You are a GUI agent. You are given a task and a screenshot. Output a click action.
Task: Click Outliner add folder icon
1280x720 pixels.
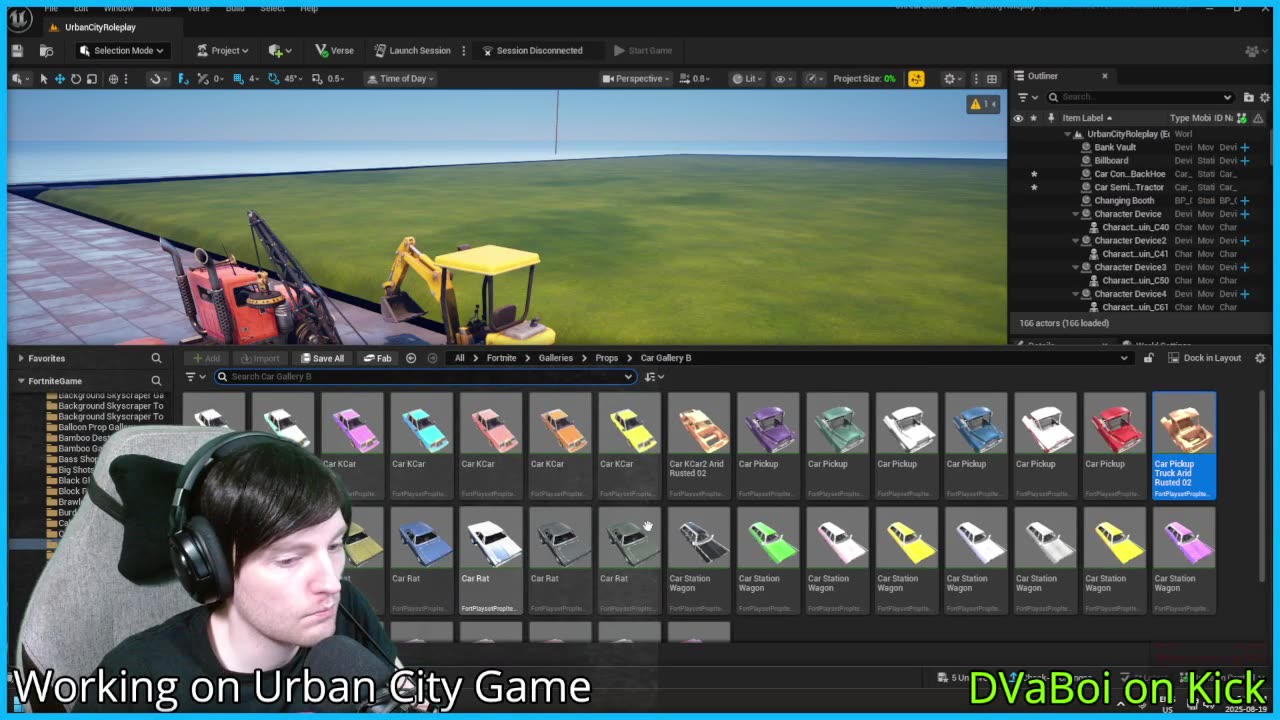coord(1248,97)
